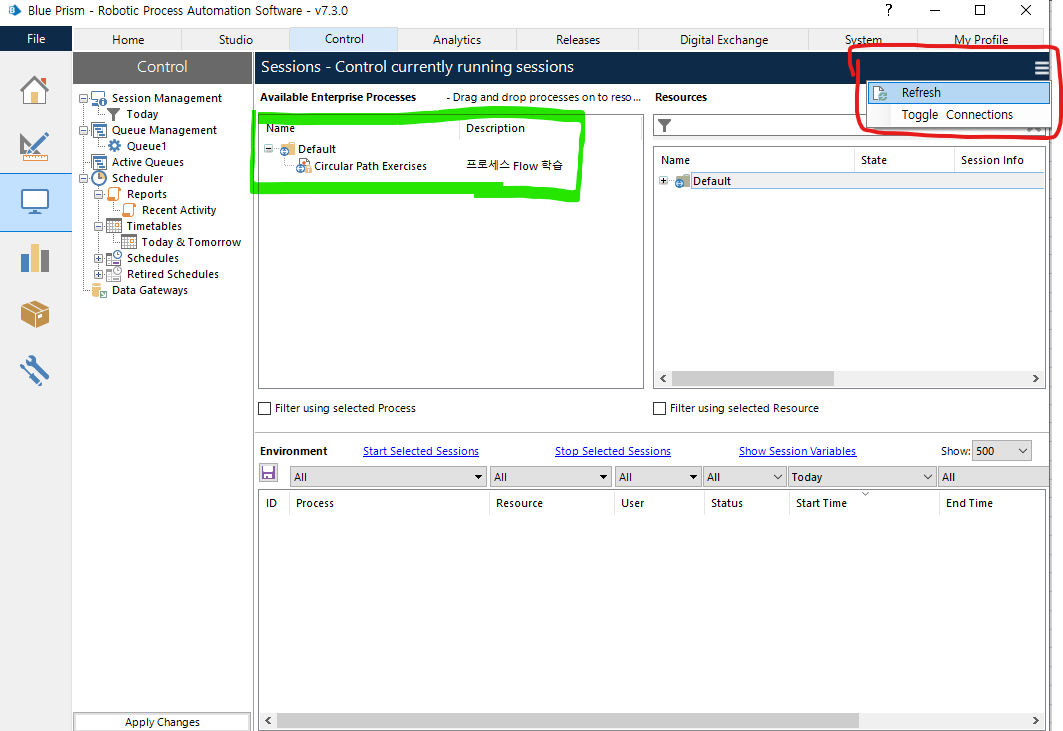Click the Data Gateways icon
The width and height of the screenshot is (1063, 731).
(99, 290)
